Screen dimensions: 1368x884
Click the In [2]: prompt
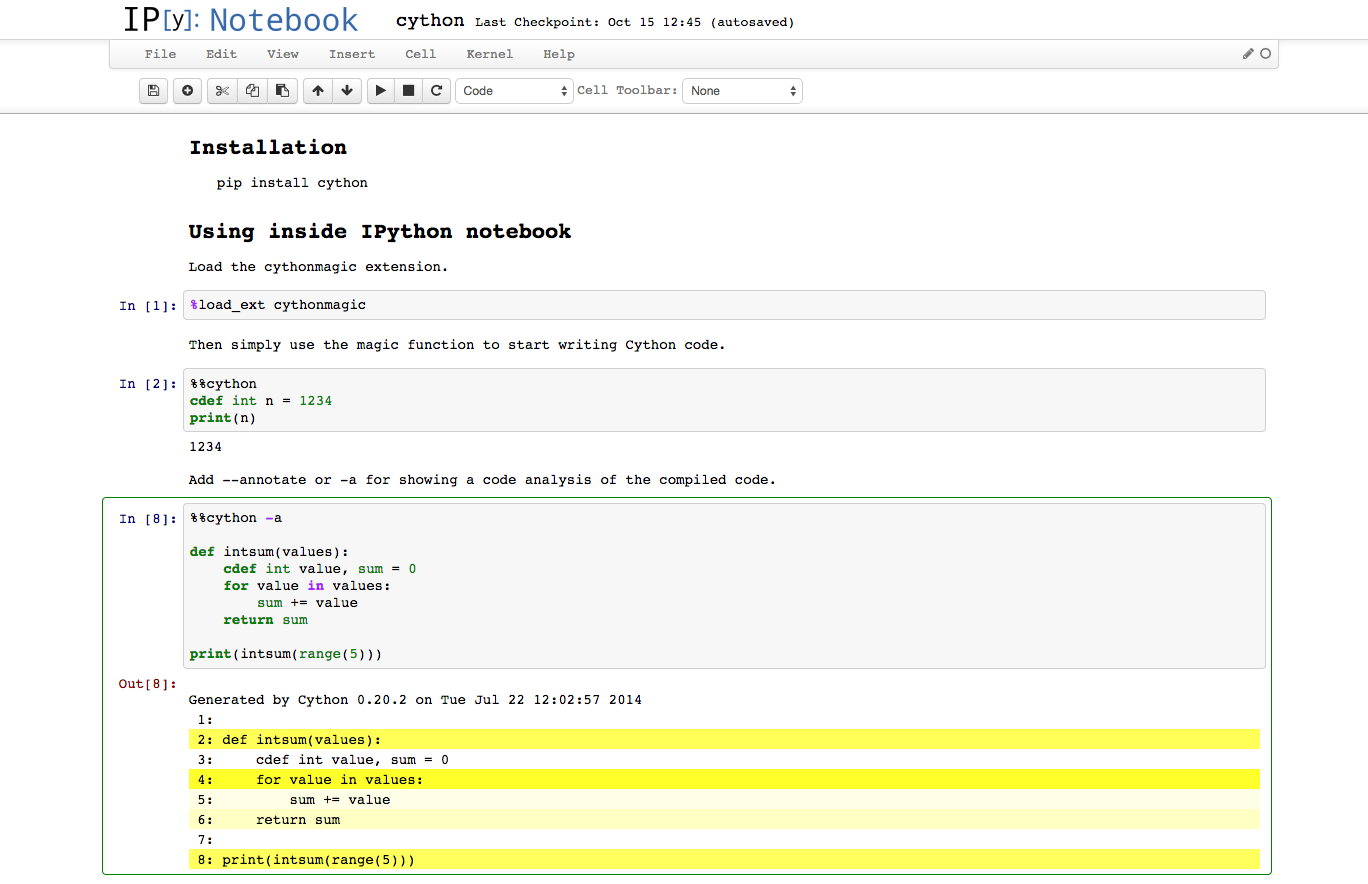(148, 384)
